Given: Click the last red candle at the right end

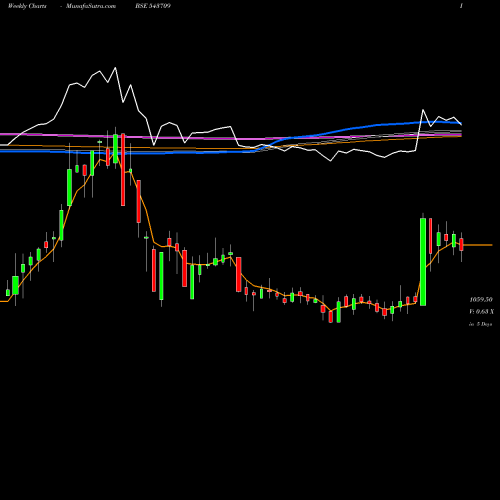Looking at the screenshot, I should (461, 244).
